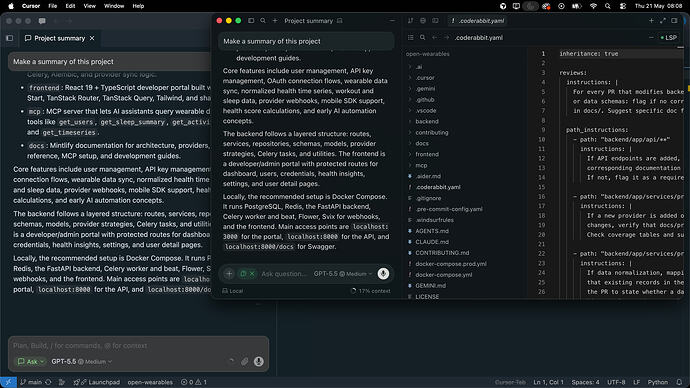The width and height of the screenshot is (690, 388).
Task: Click attachment paperclip in main chat input
Action: (x=245, y=362)
